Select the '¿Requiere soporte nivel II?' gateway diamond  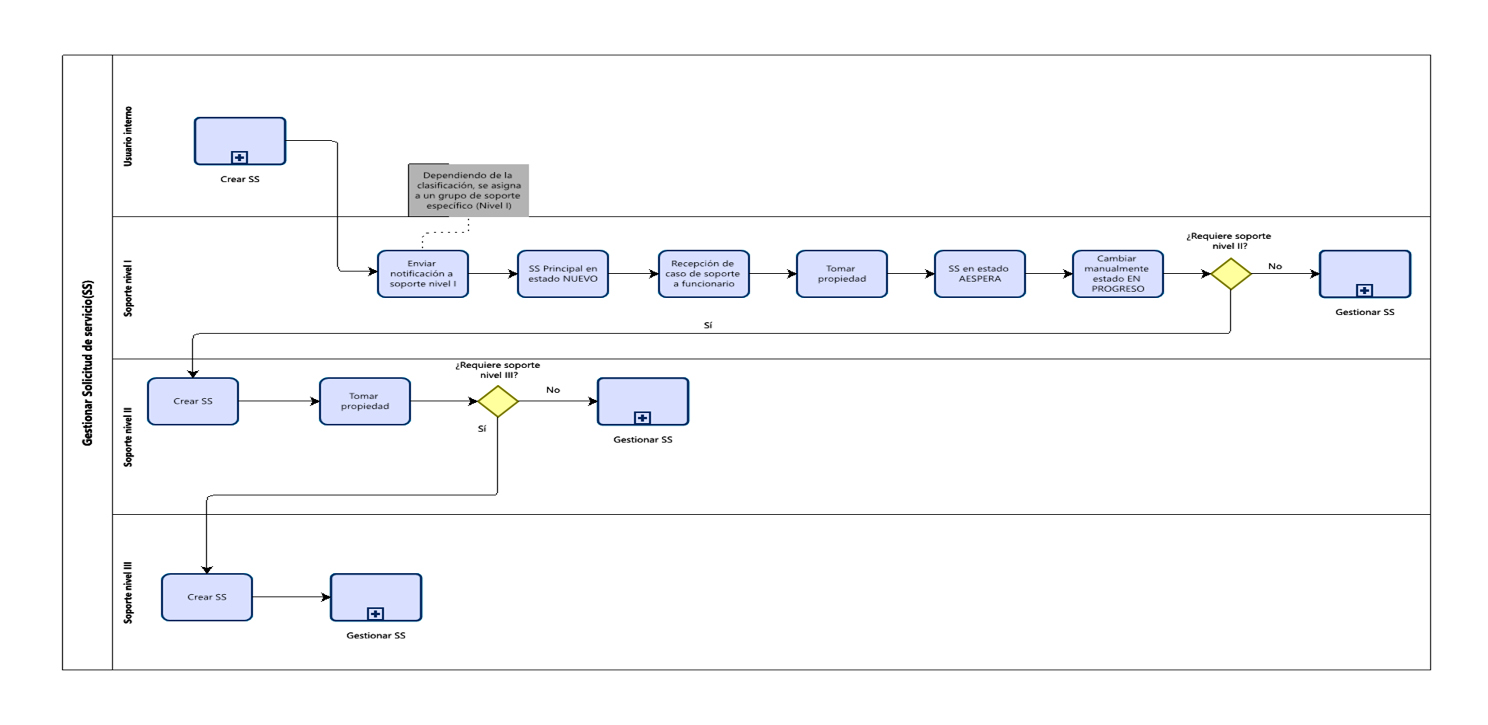point(1230,273)
